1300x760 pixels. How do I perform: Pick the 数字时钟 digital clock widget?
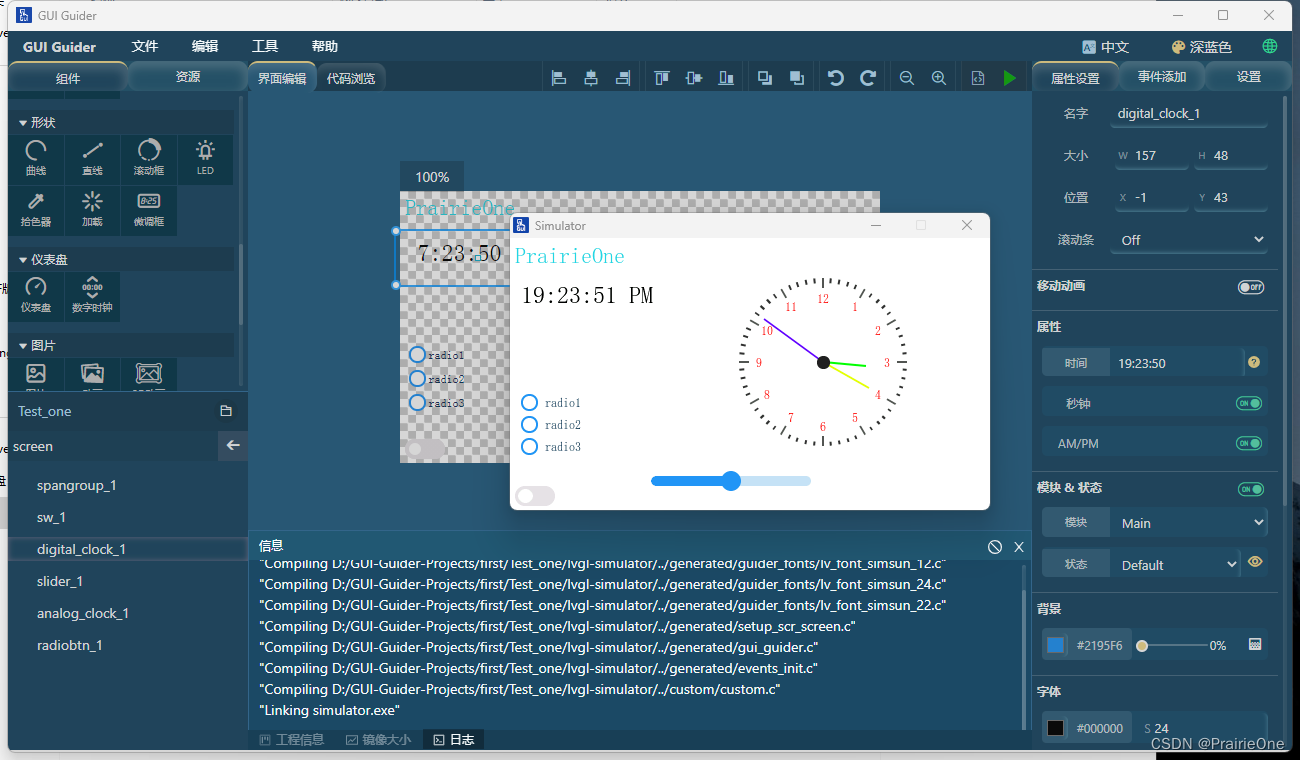(x=92, y=296)
